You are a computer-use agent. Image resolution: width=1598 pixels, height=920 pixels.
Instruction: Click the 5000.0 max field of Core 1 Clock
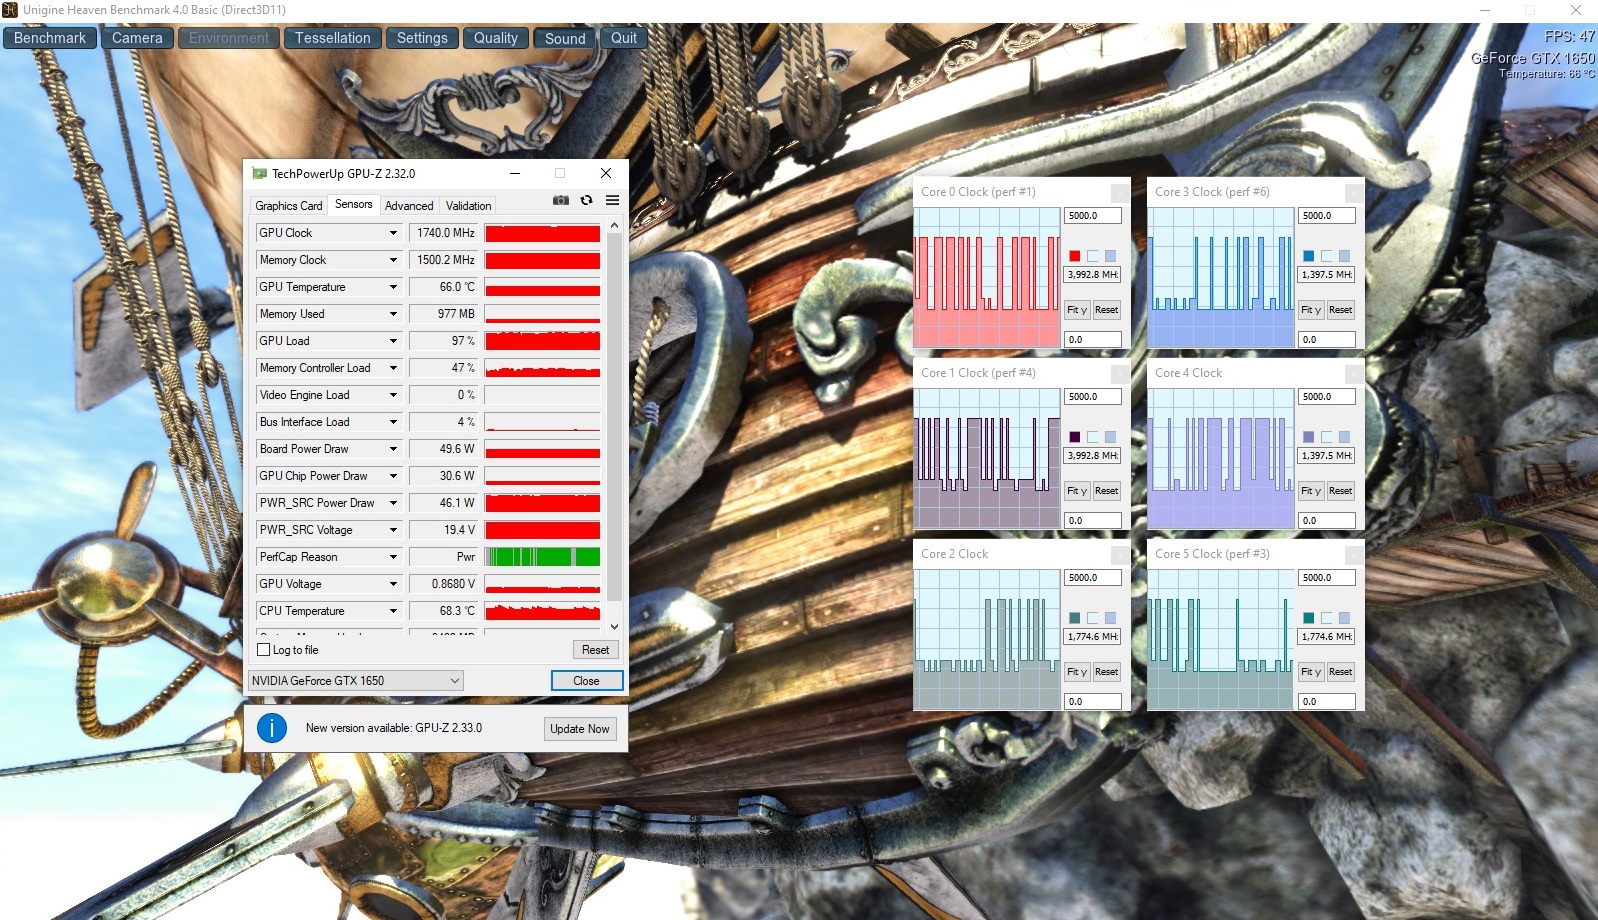click(1092, 397)
